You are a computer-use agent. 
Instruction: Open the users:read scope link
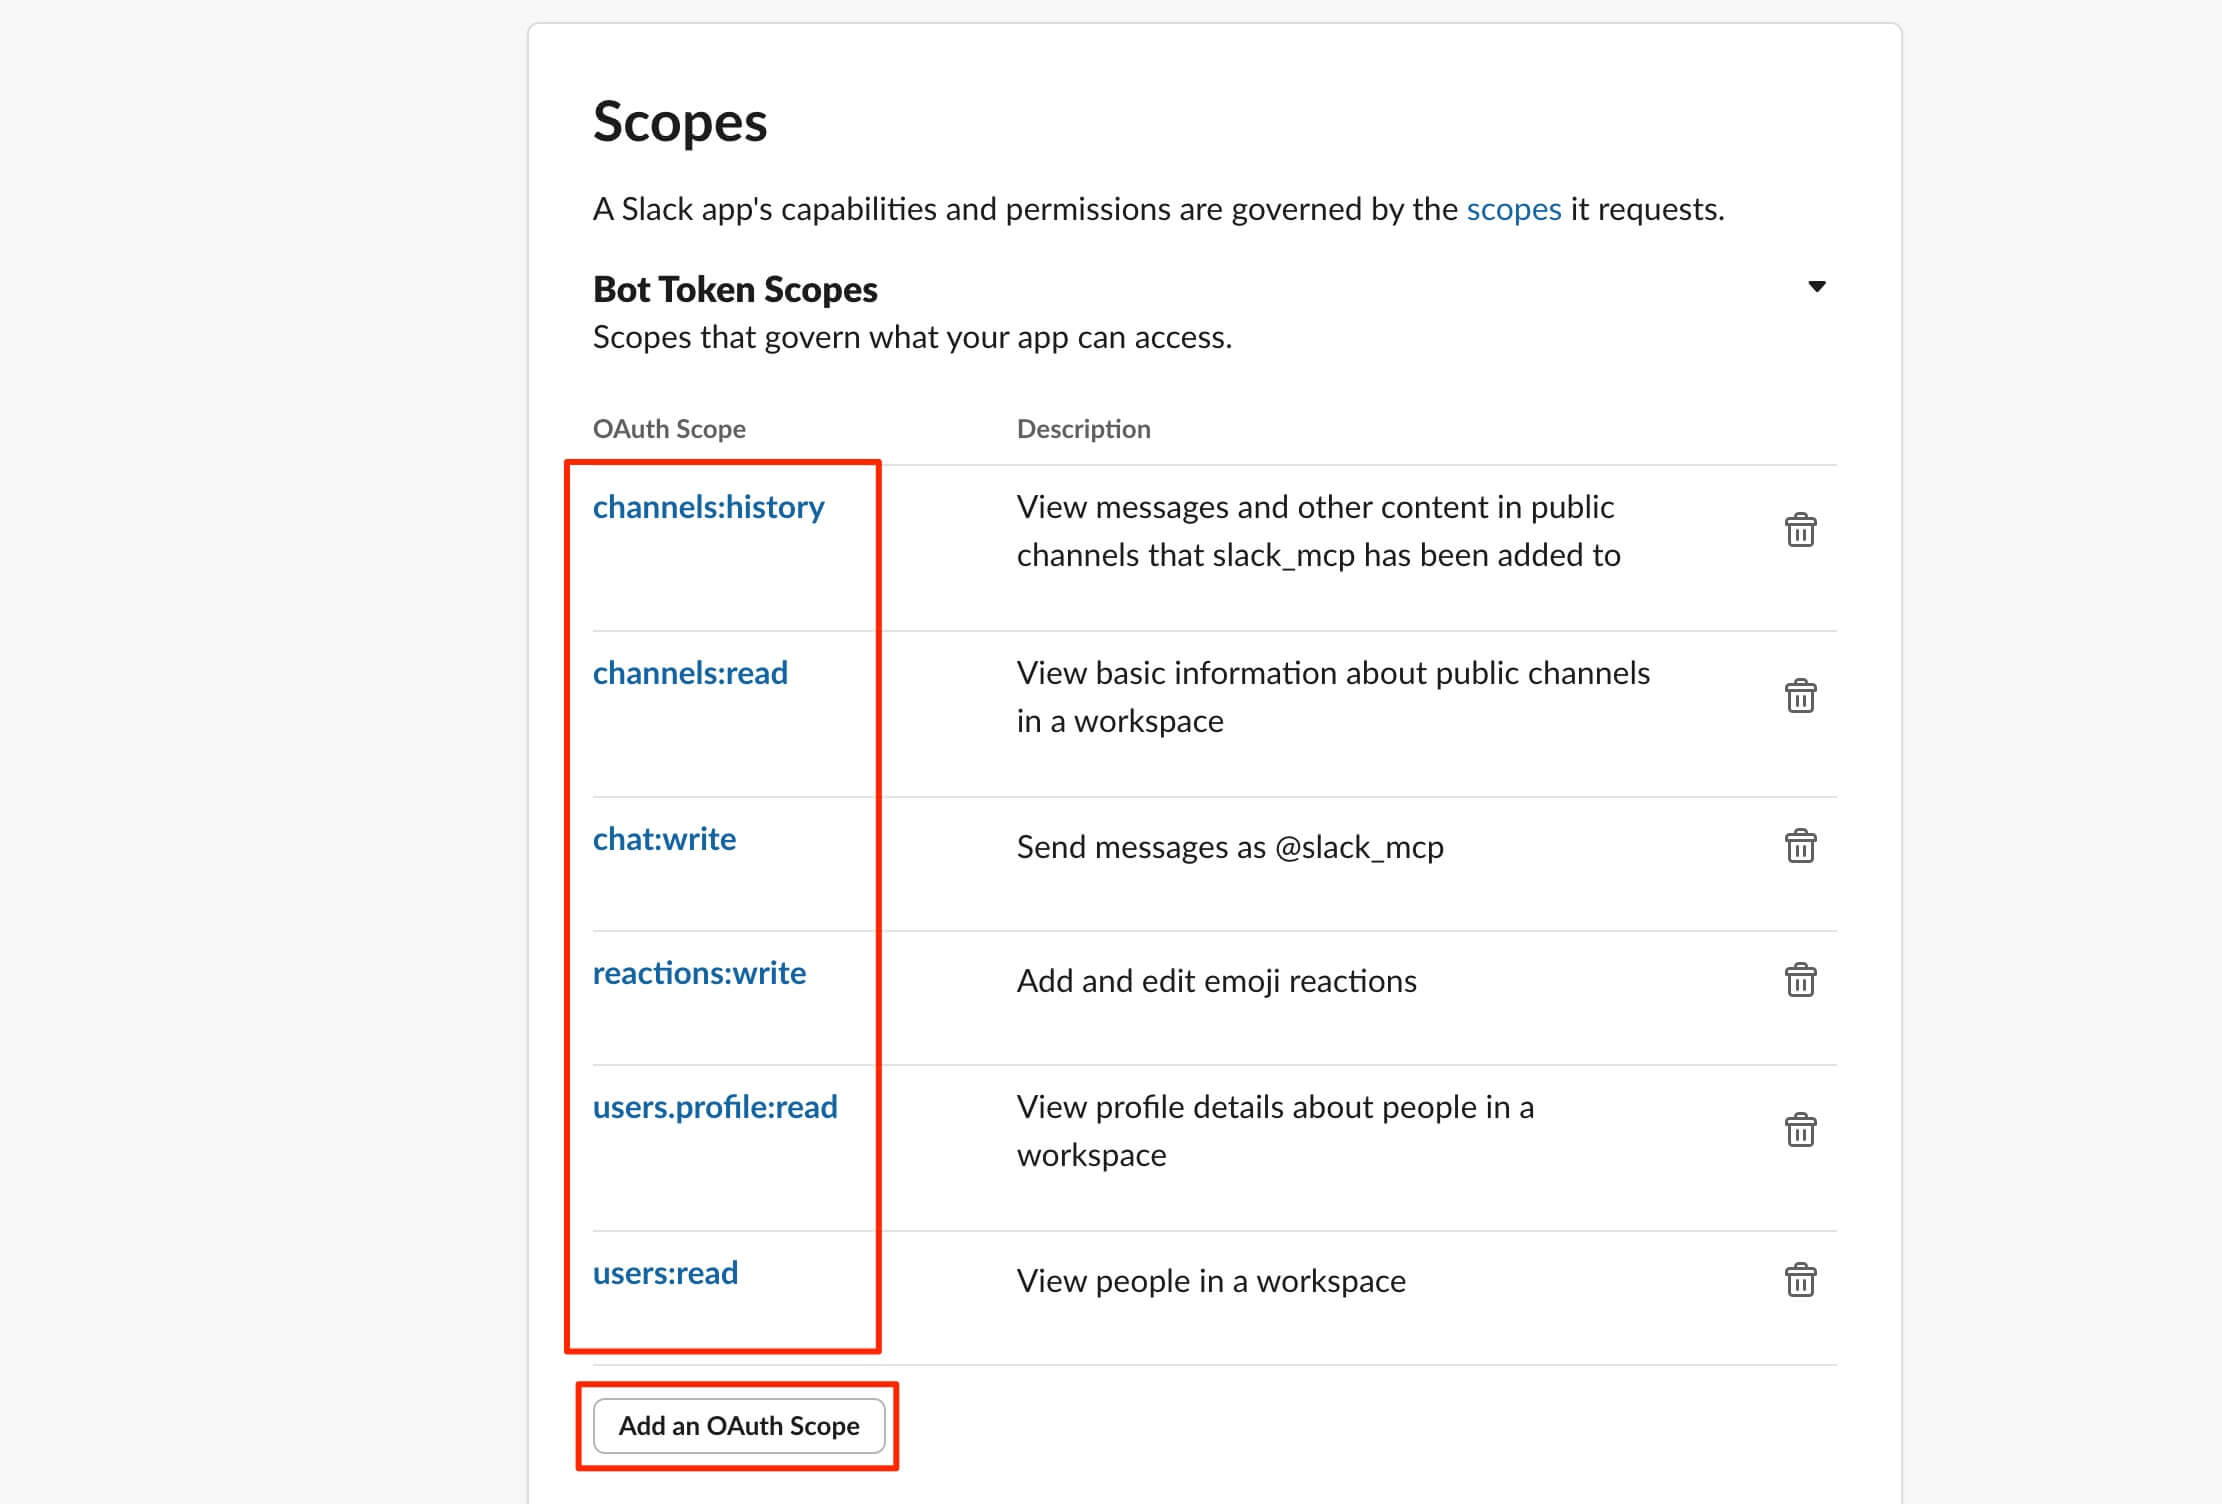pyautogui.click(x=665, y=1273)
